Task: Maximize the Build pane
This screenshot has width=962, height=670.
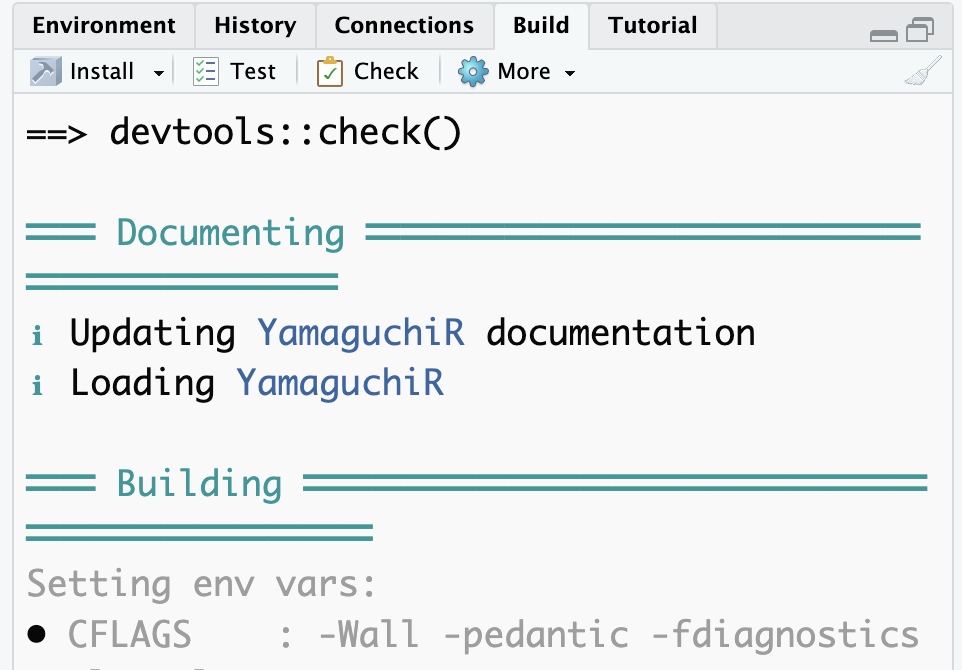Action: (x=920, y=31)
